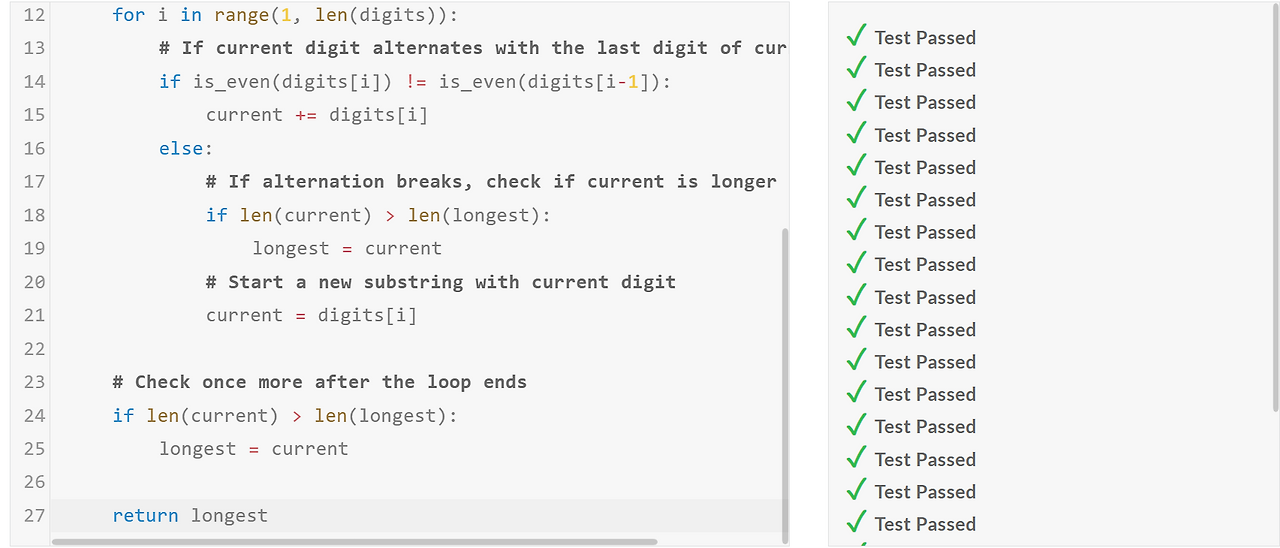Click the second green checkmark from top
Screen dimensions: 1280x548
click(856, 69)
